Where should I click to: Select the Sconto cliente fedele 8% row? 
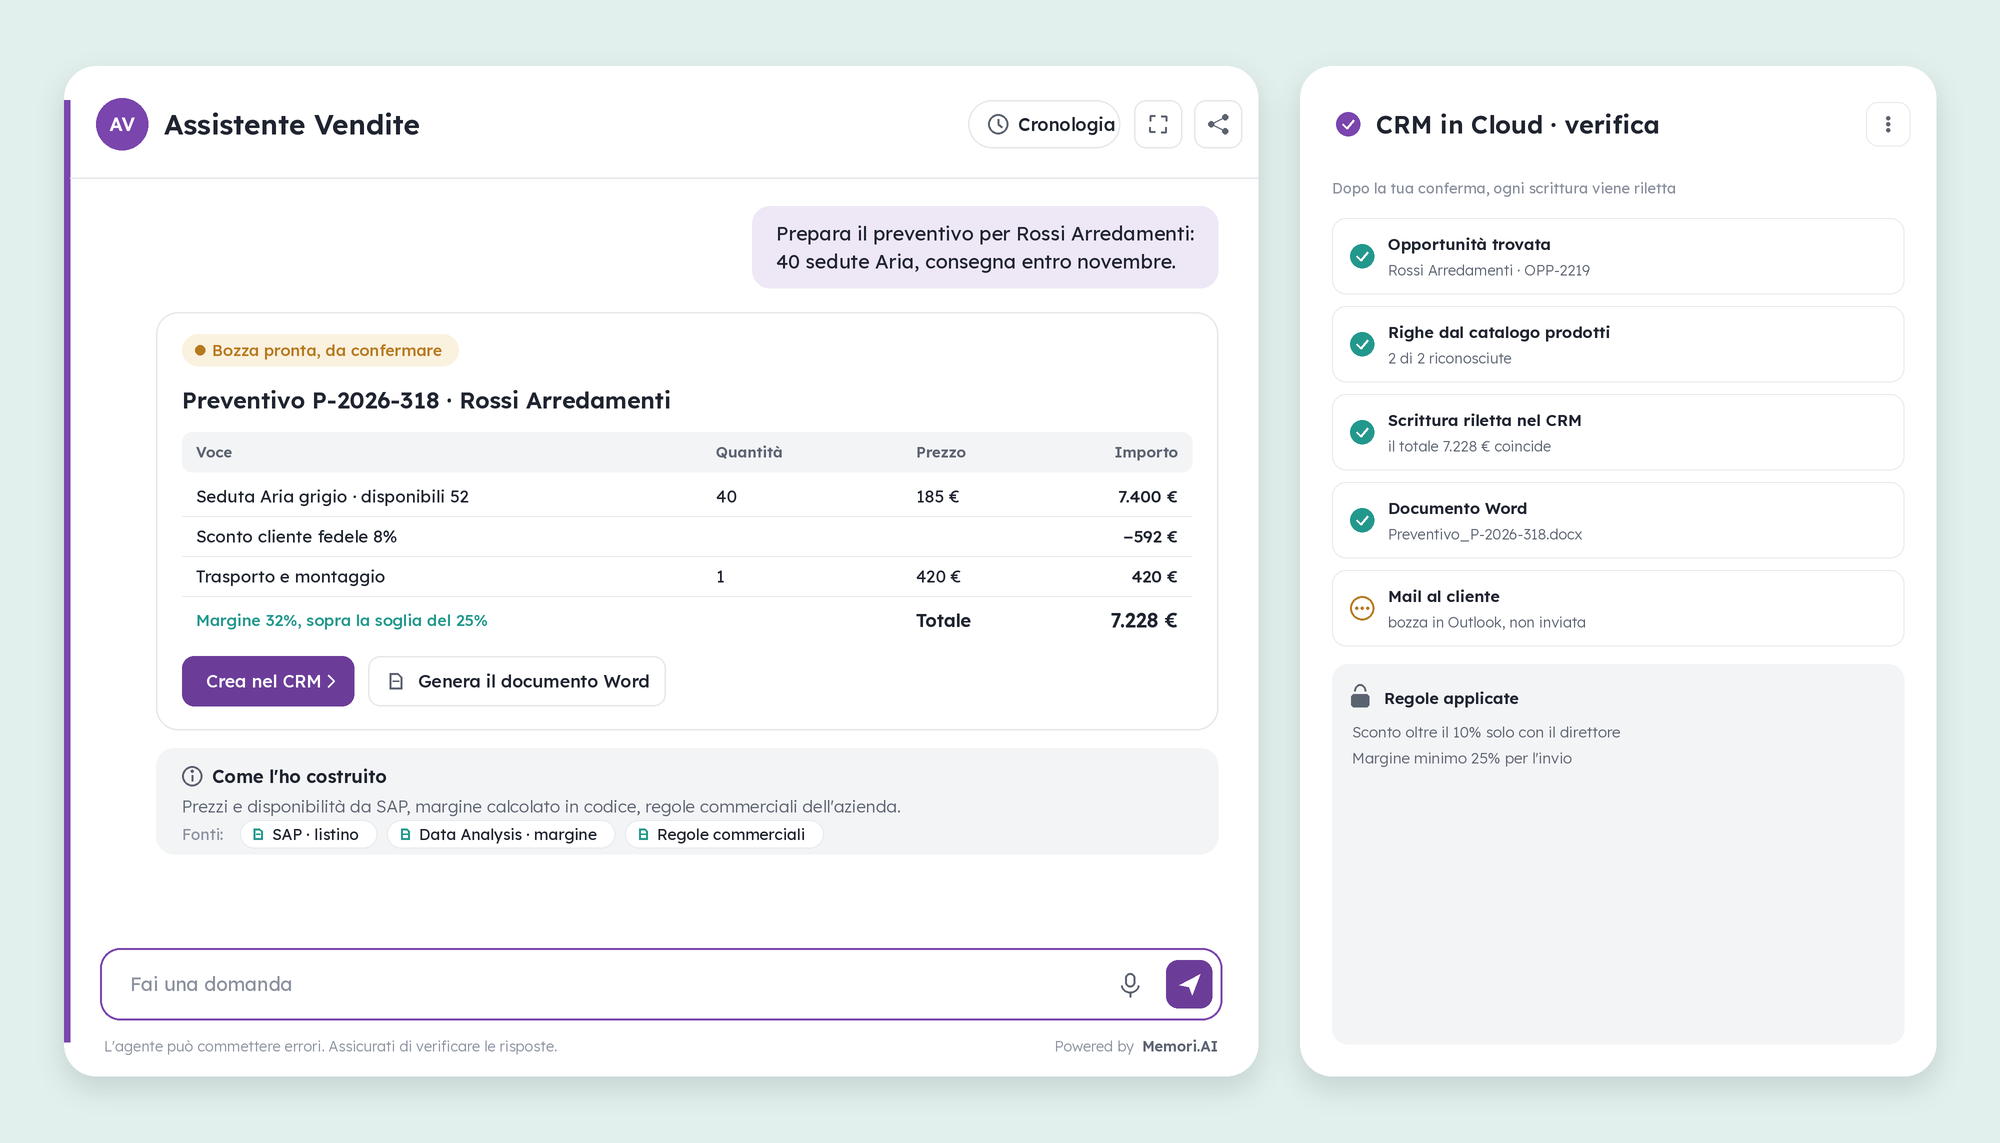687,536
